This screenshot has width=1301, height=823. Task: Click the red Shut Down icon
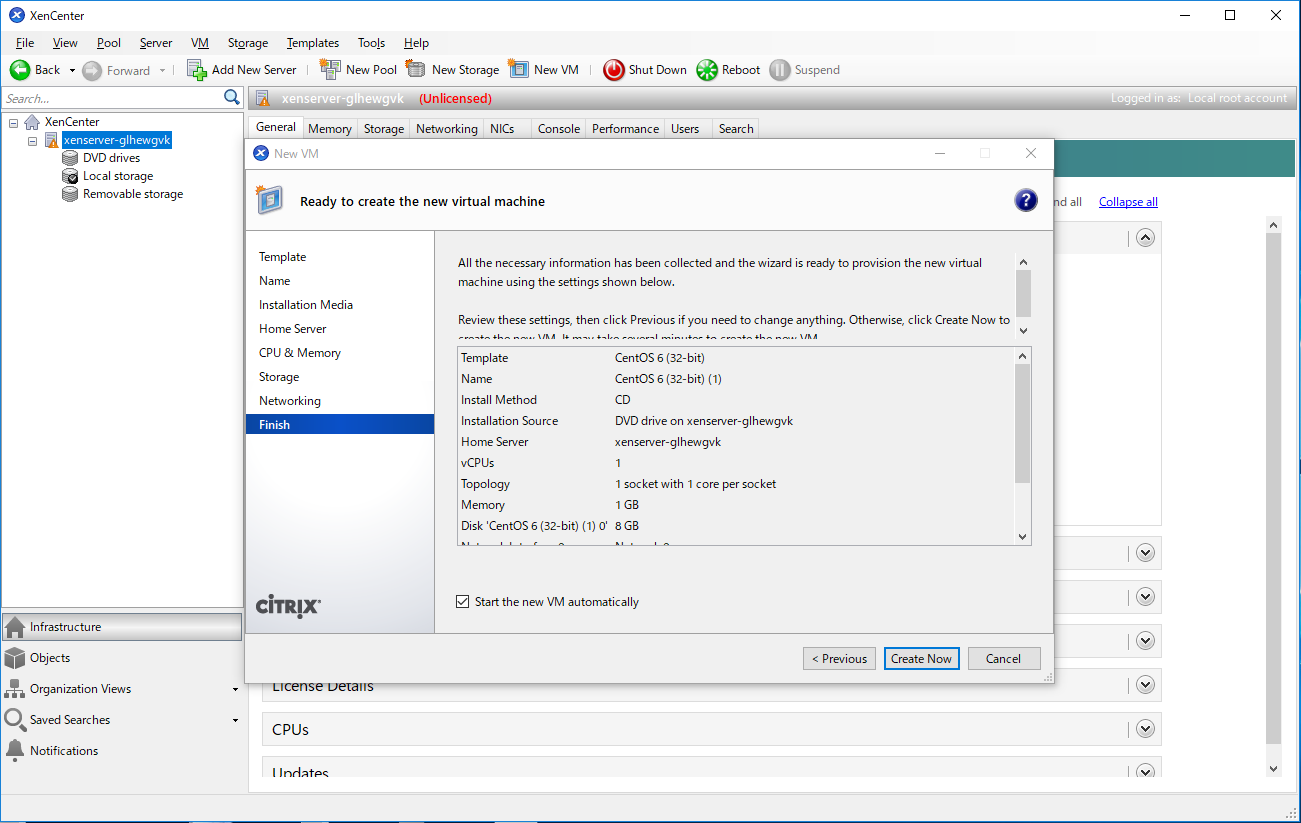coord(614,70)
